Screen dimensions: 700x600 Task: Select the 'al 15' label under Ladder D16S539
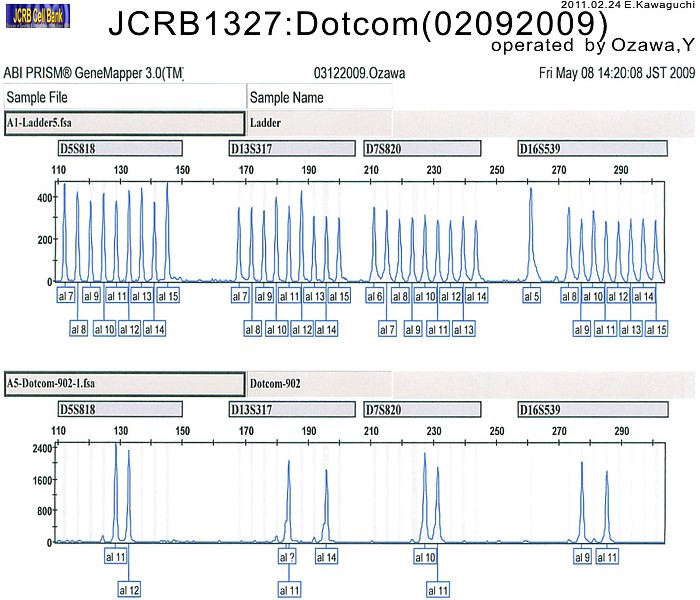pyautogui.click(x=656, y=329)
